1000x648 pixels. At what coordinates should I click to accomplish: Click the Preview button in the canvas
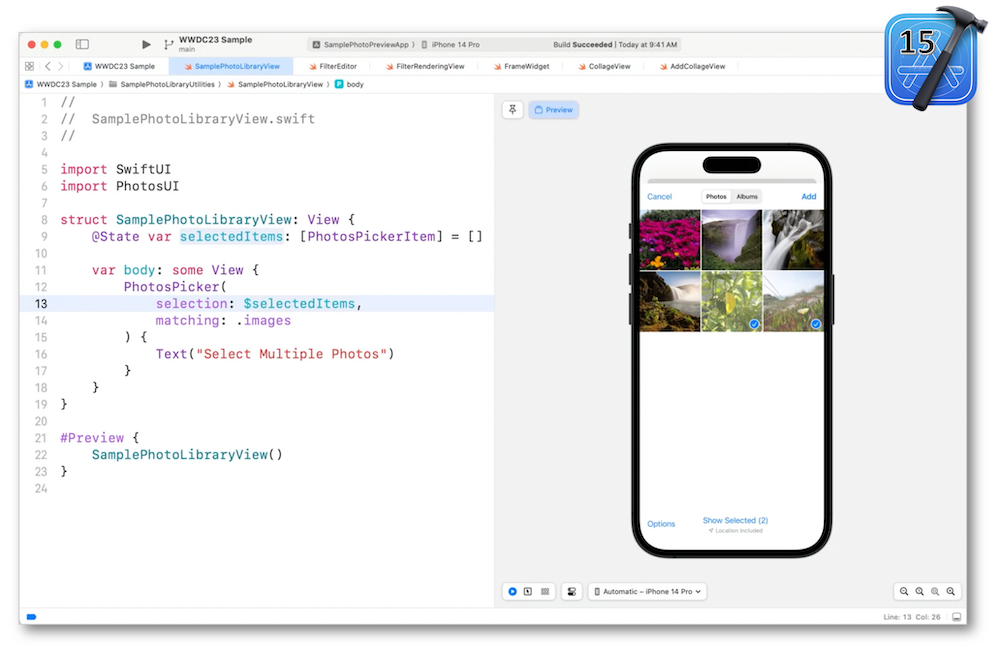point(554,110)
